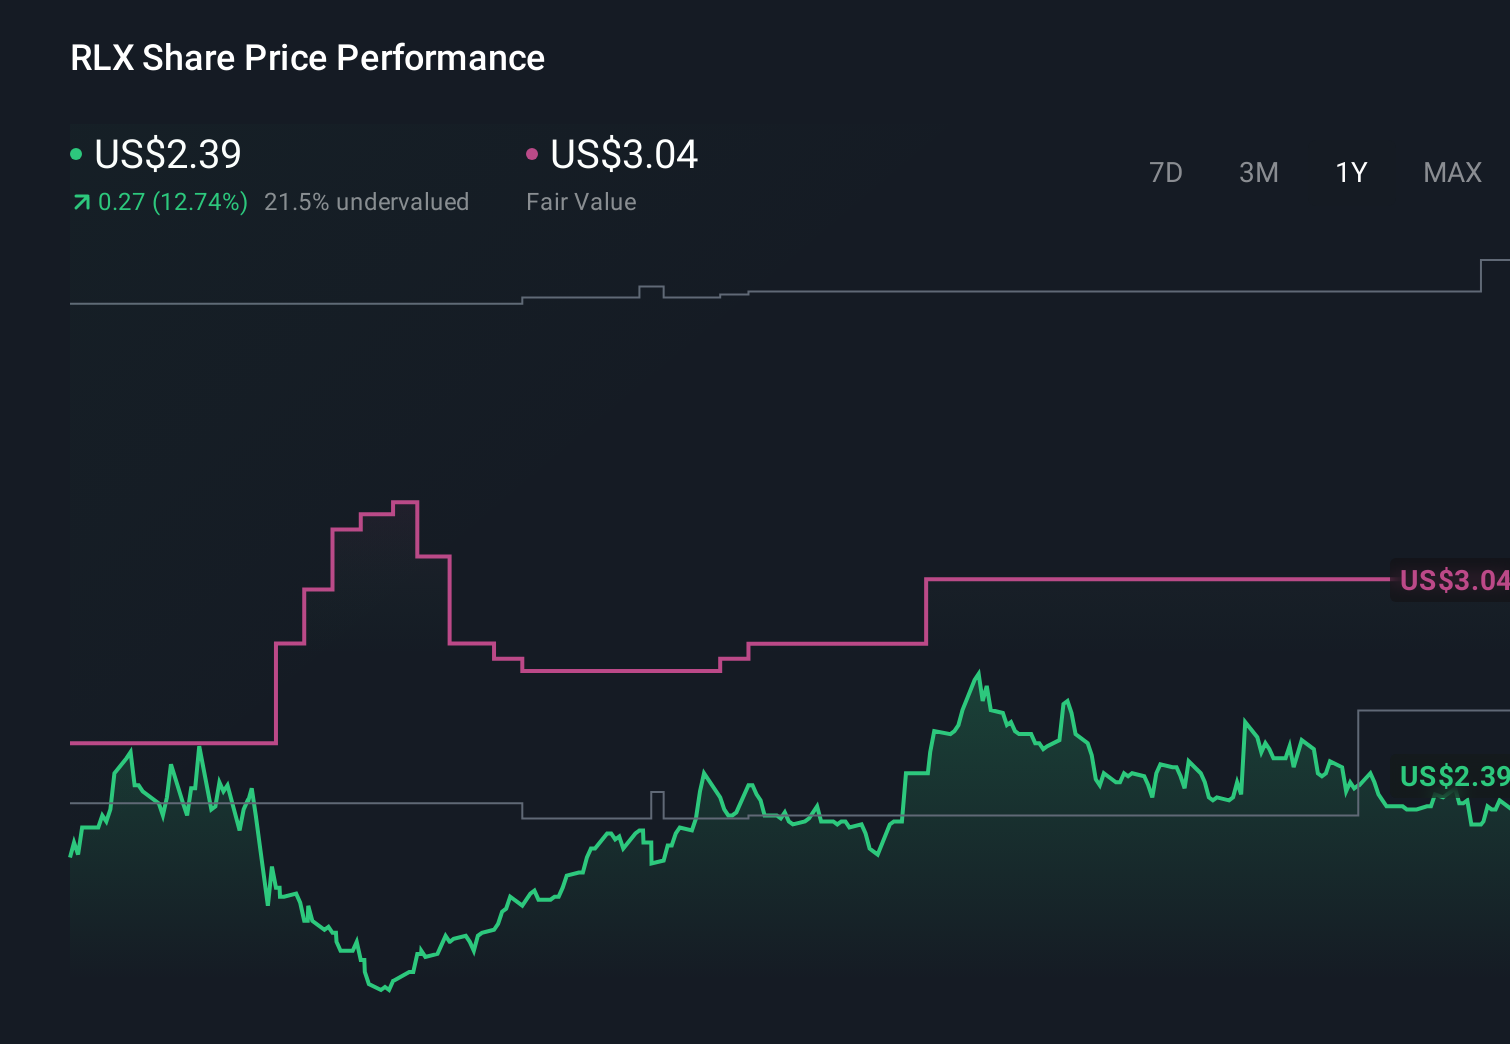Select the US$2.39 price tag on right edge
Screen dimensions: 1510x1044
[x=1452, y=776]
